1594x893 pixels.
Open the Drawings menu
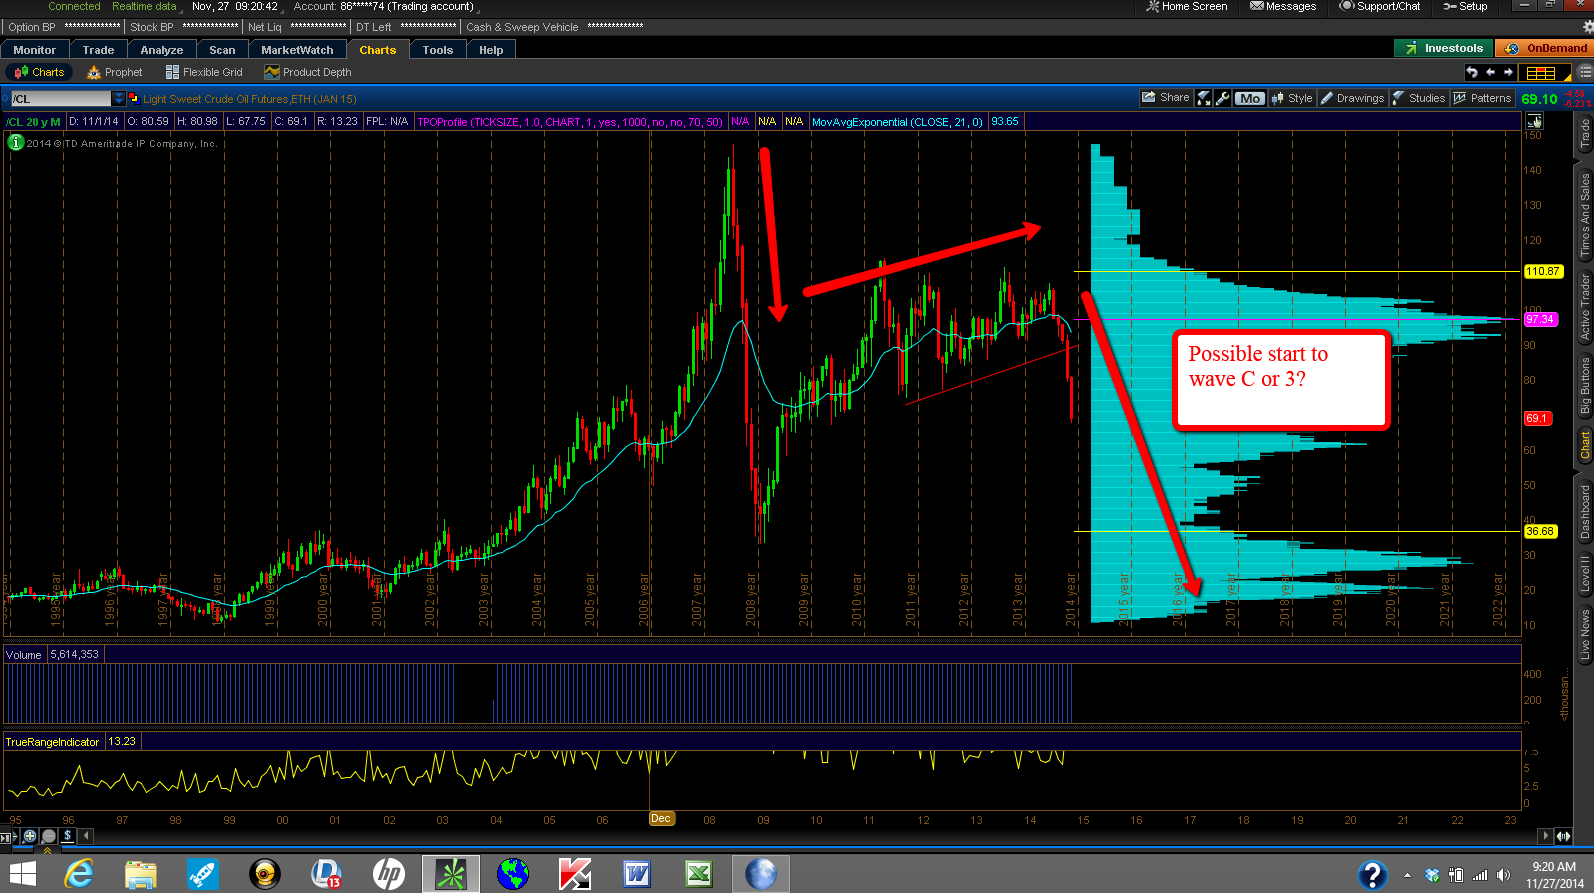click(1352, 98)
